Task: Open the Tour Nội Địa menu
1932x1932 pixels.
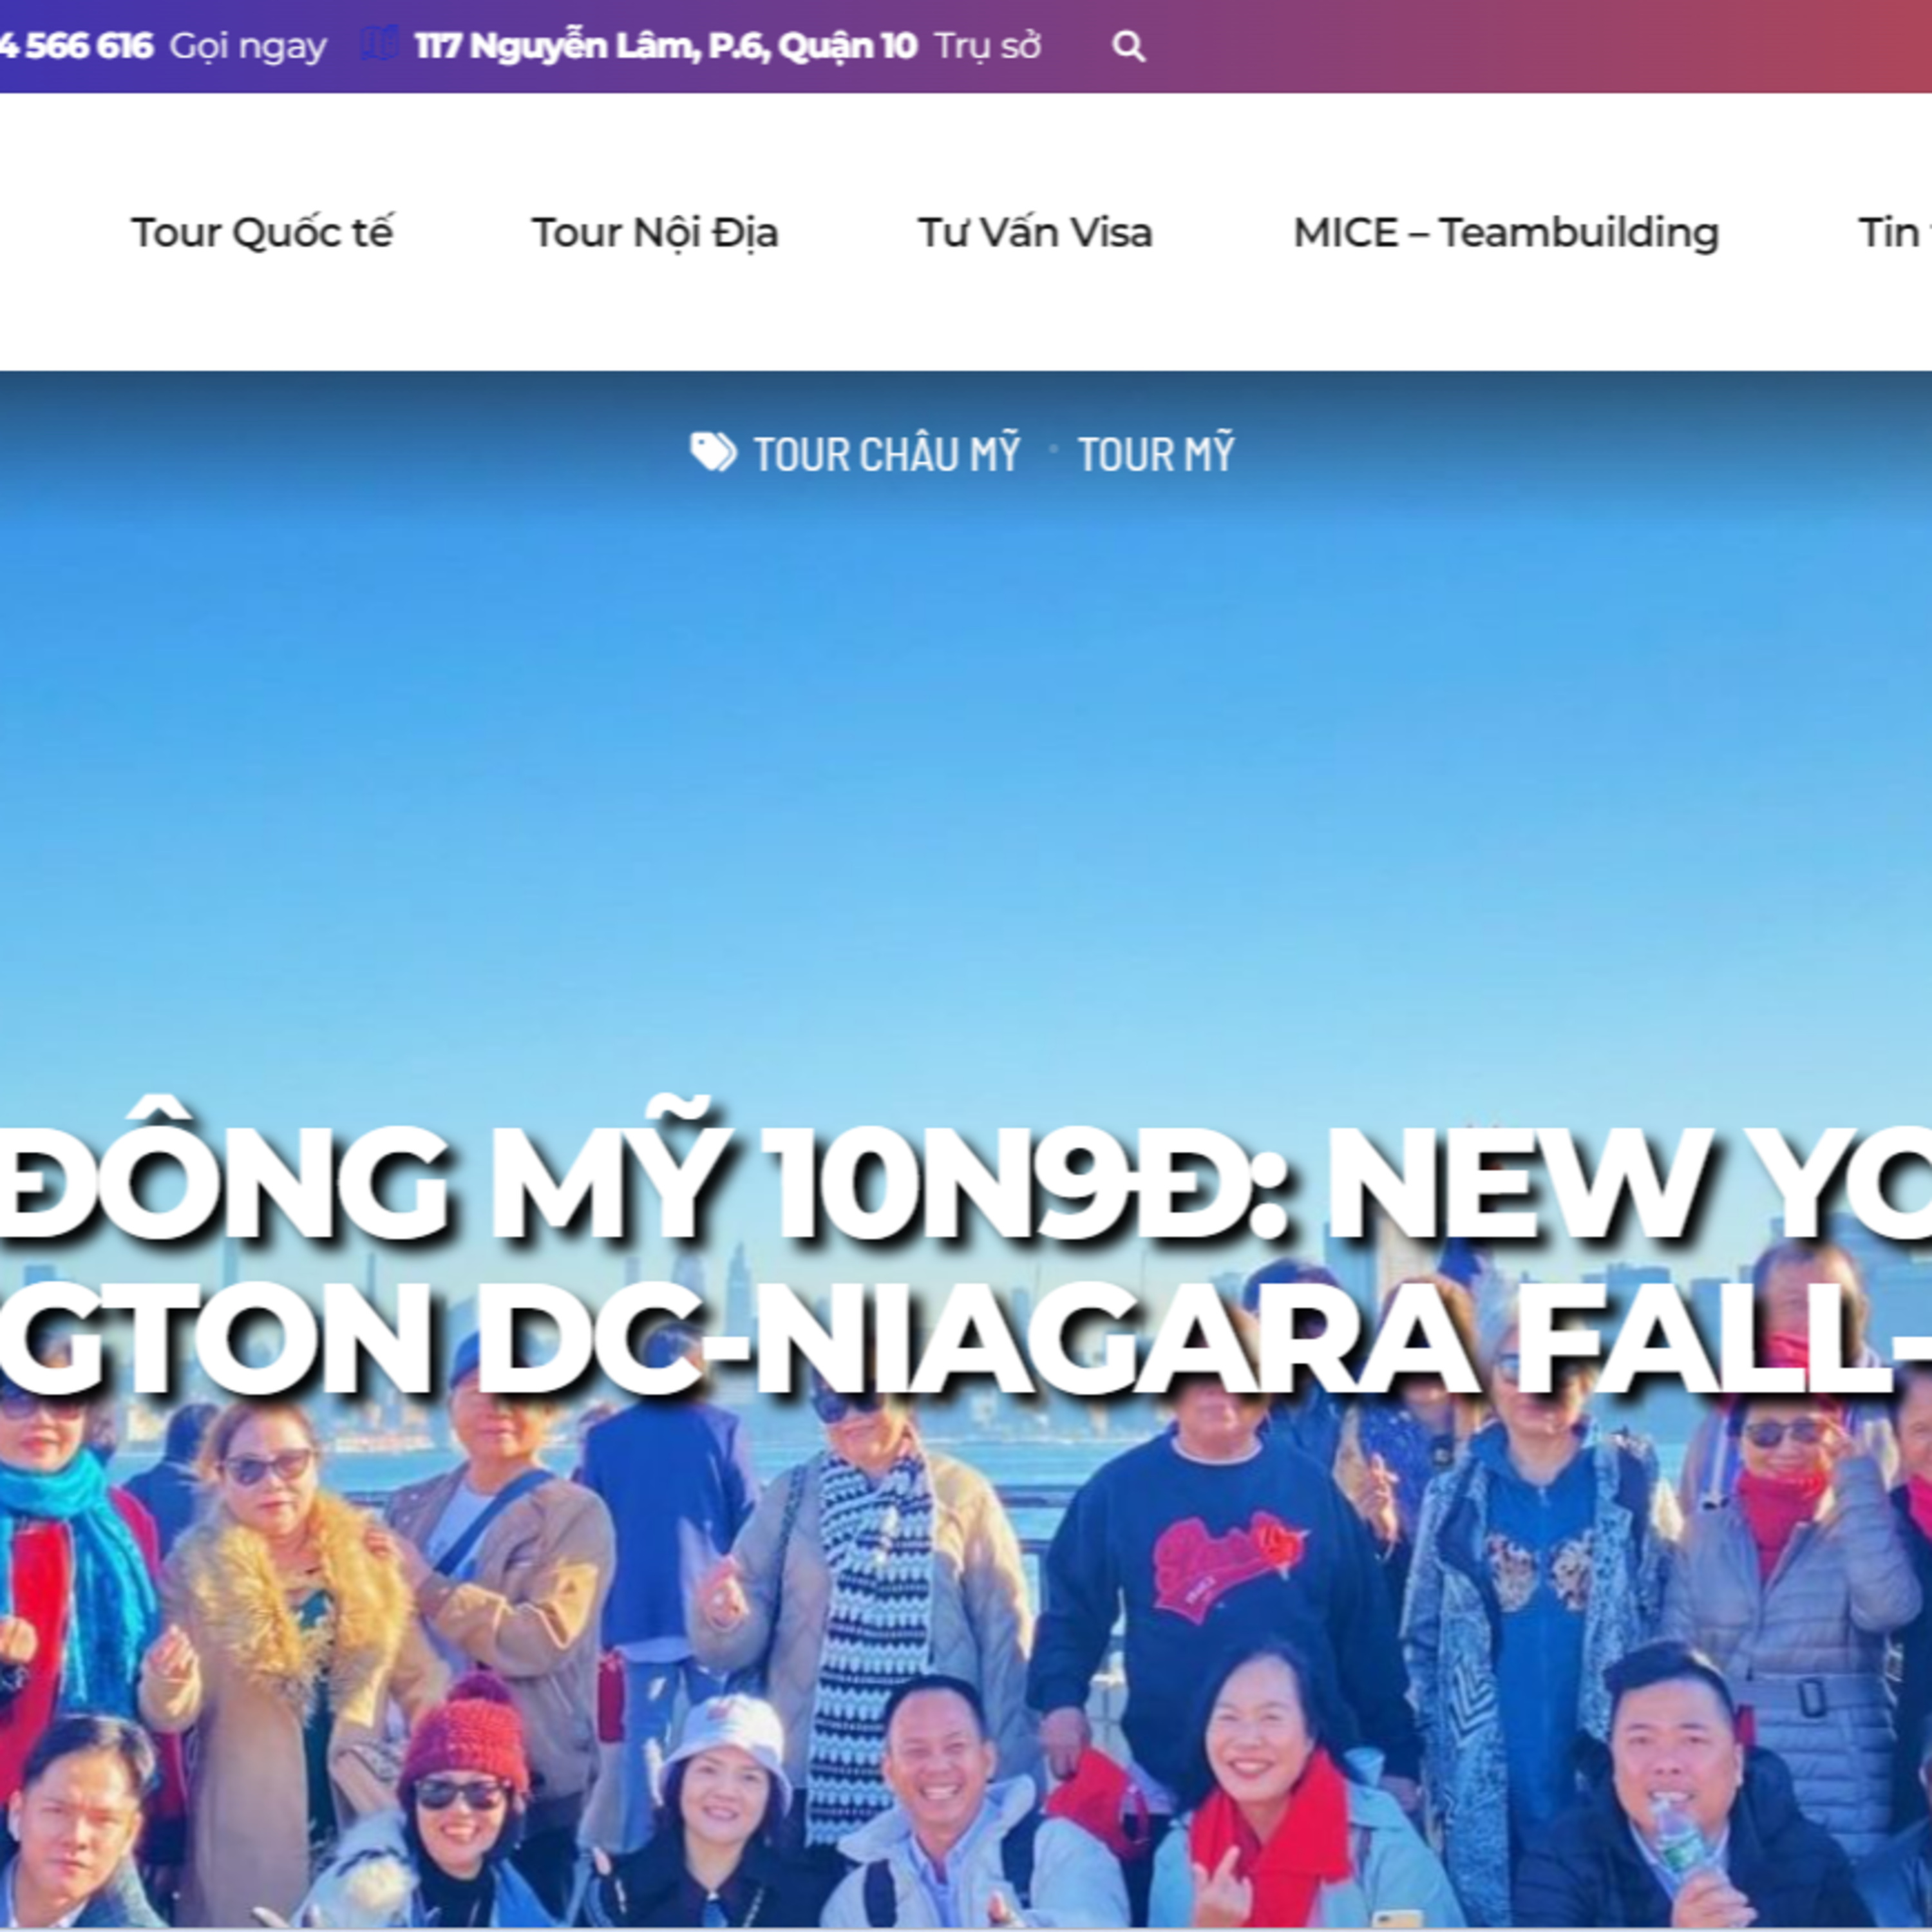Action: [x=655, y=232]
